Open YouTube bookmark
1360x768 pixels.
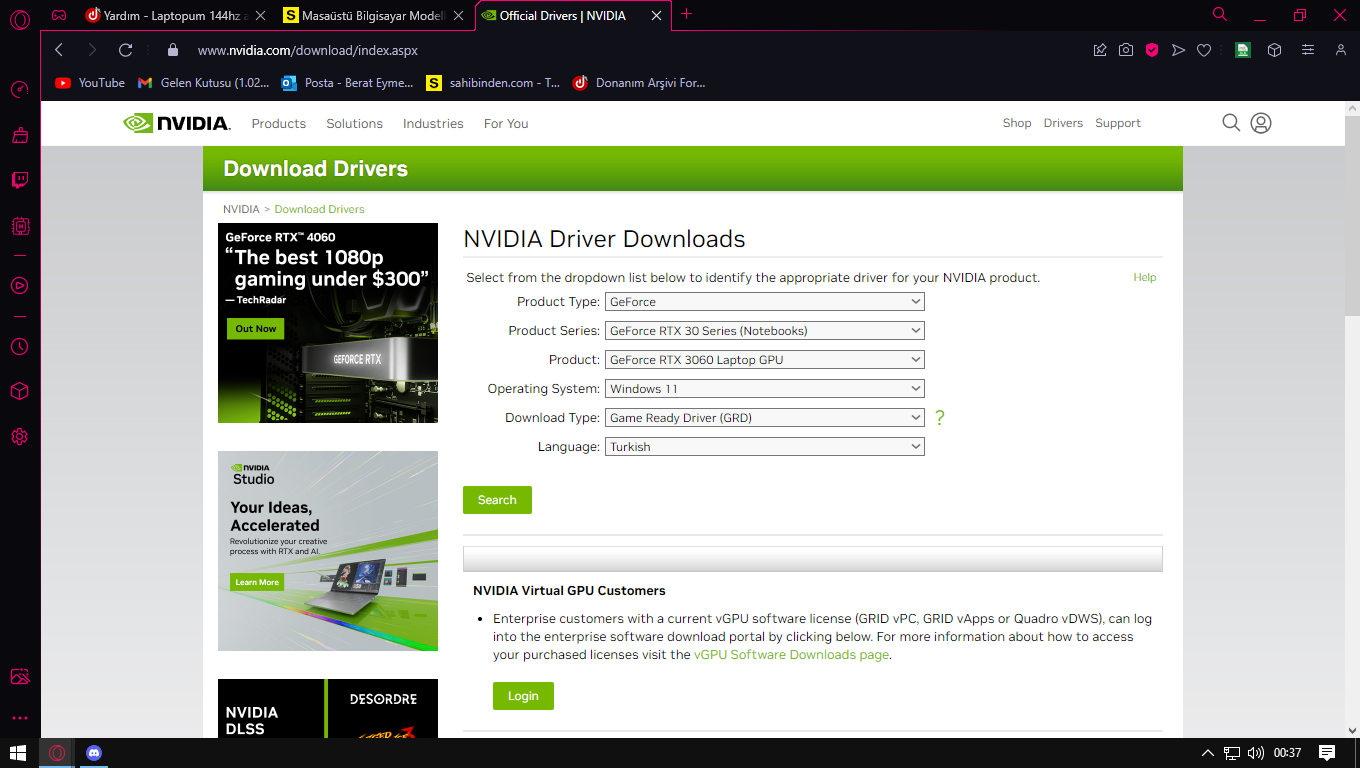[x=91, y=83]
